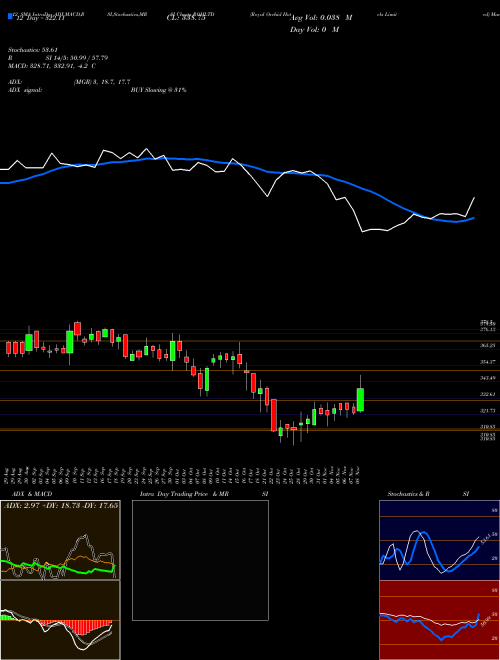Click the thick blue SMA line at its right end
This screenshot has width=500, height=660.
click(x=473, y=218)
